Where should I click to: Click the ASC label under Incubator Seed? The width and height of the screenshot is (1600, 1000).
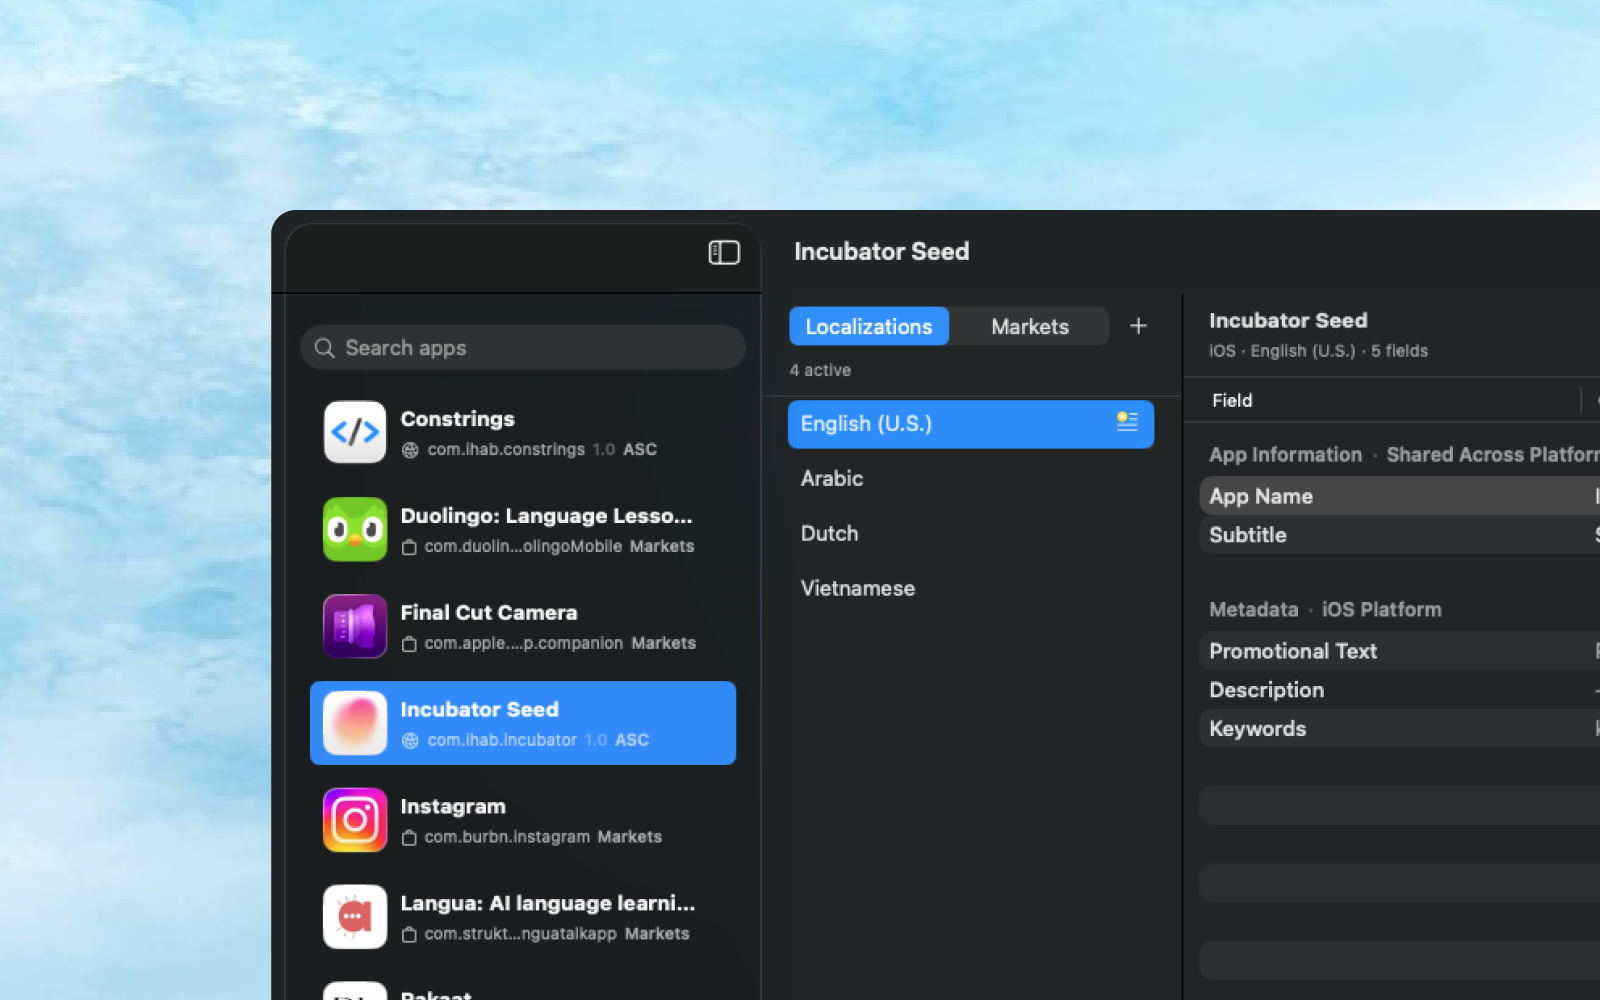point(632,740)
